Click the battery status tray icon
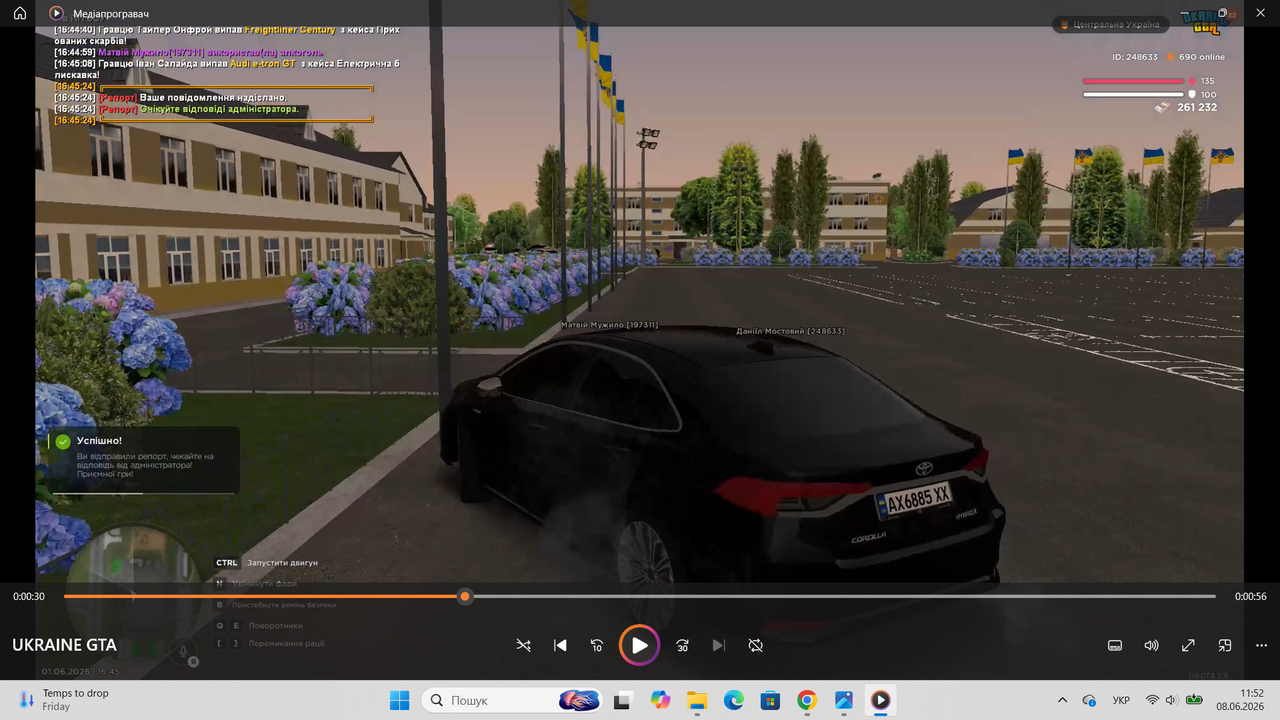 [x=1193, y=700]
